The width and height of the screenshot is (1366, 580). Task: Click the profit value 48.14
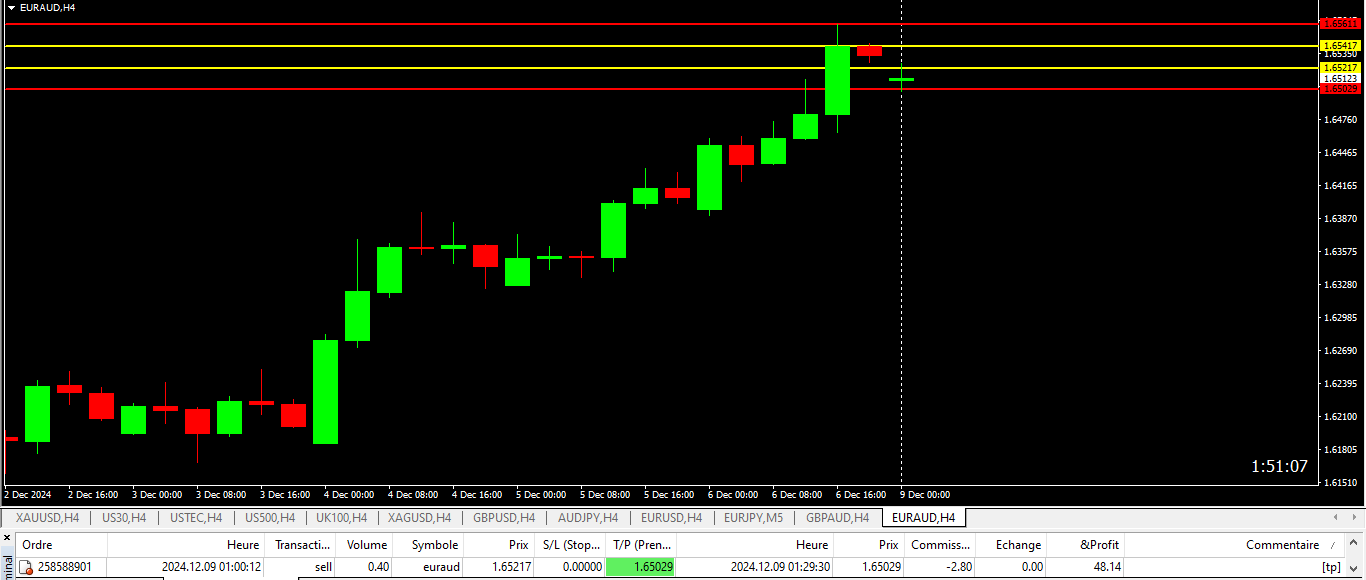pos(1107,567)
